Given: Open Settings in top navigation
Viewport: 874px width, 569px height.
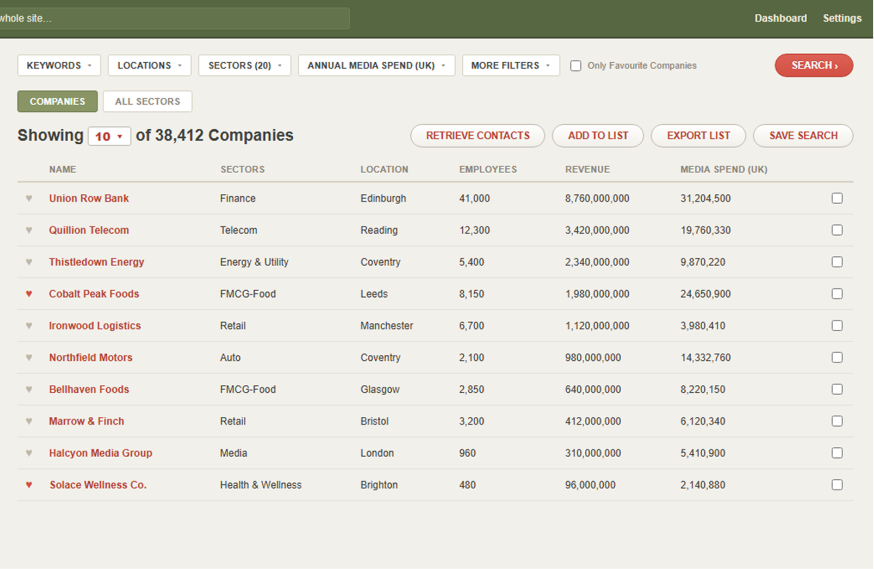Looking at the screenshot, I should pyautogui.click(x=842, y=18).
